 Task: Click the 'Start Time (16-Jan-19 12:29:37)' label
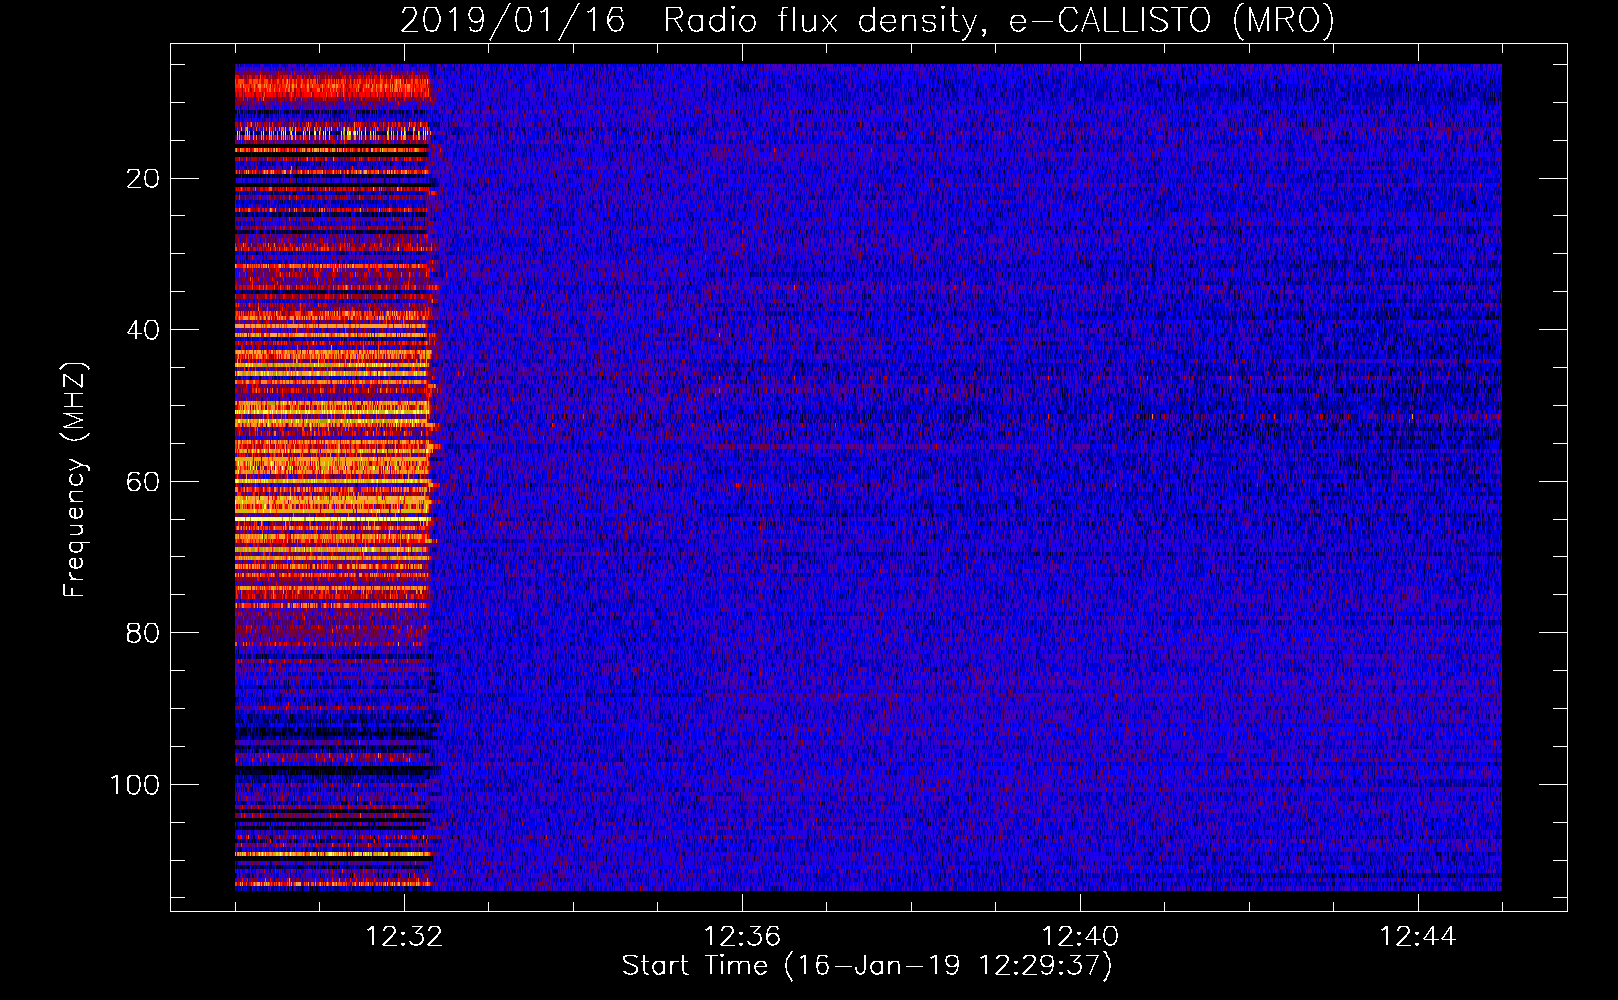click(867, 966)
